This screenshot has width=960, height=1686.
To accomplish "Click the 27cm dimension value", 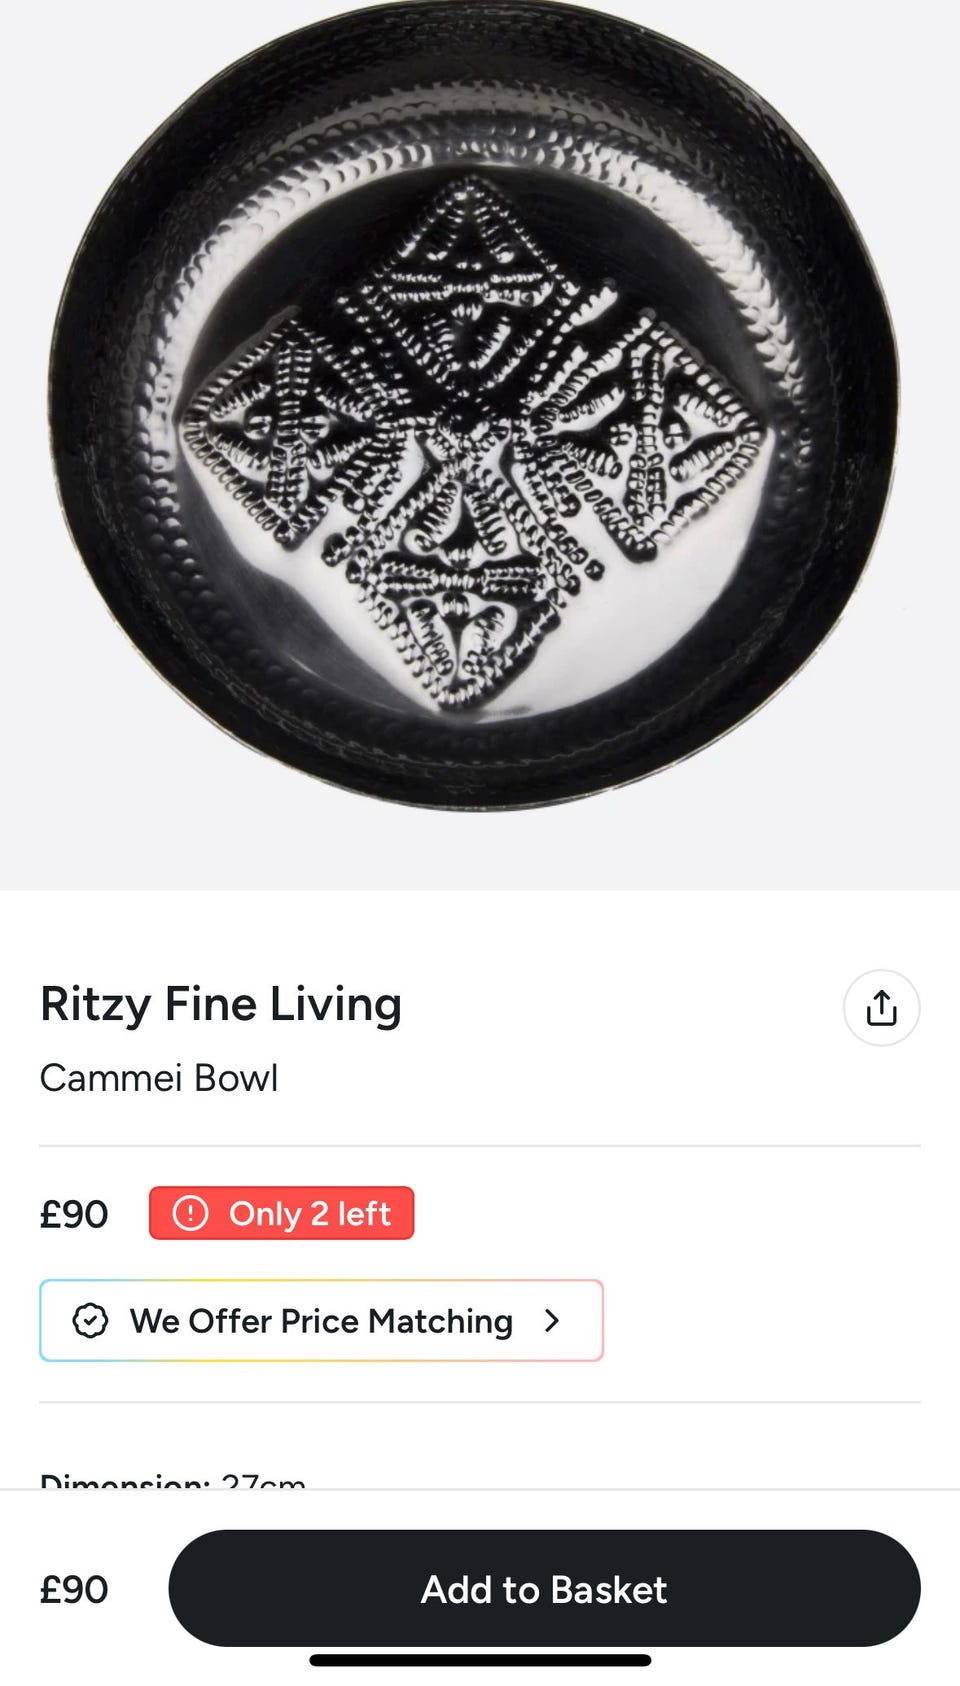I will 263,1480.
